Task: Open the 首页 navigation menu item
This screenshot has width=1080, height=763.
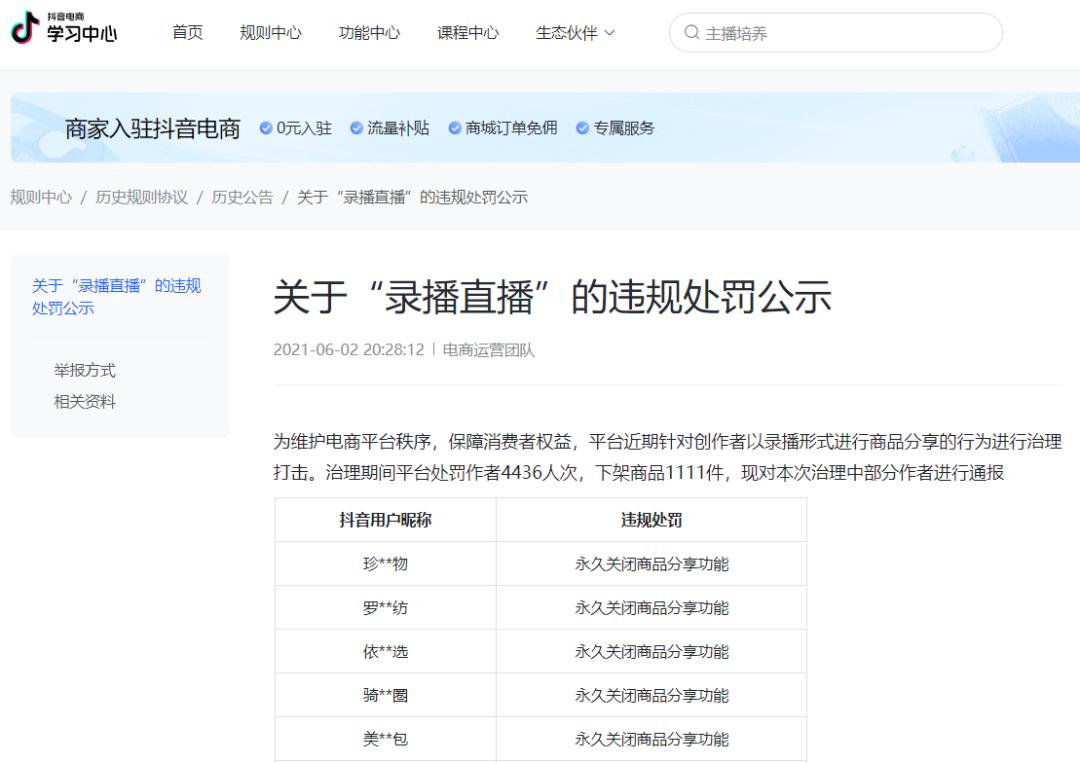Action: [186, 32]
